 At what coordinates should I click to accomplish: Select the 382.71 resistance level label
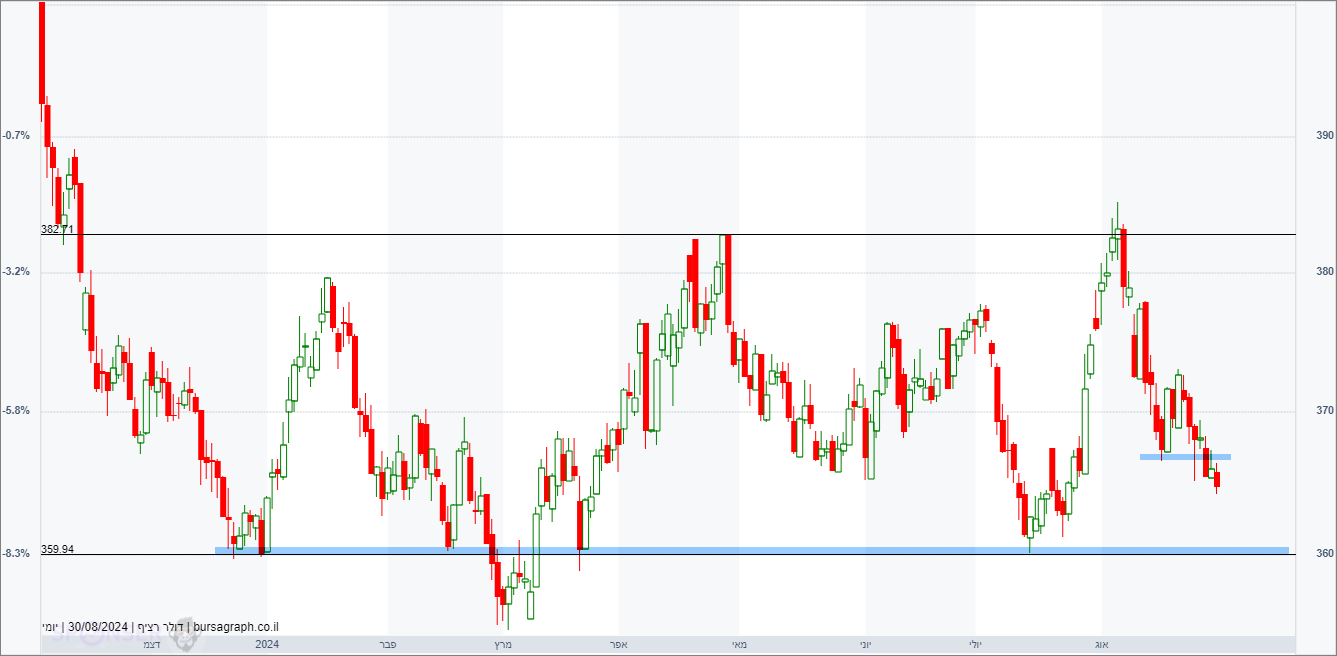pos(57,229)
